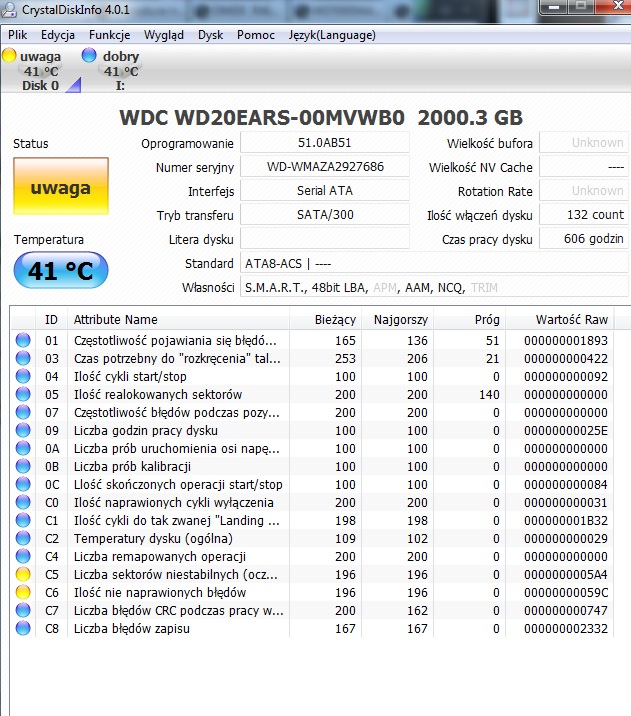Click the yellow status icon for Disk 0
Viewport: 631px width, 716px height.
(9, 55)
